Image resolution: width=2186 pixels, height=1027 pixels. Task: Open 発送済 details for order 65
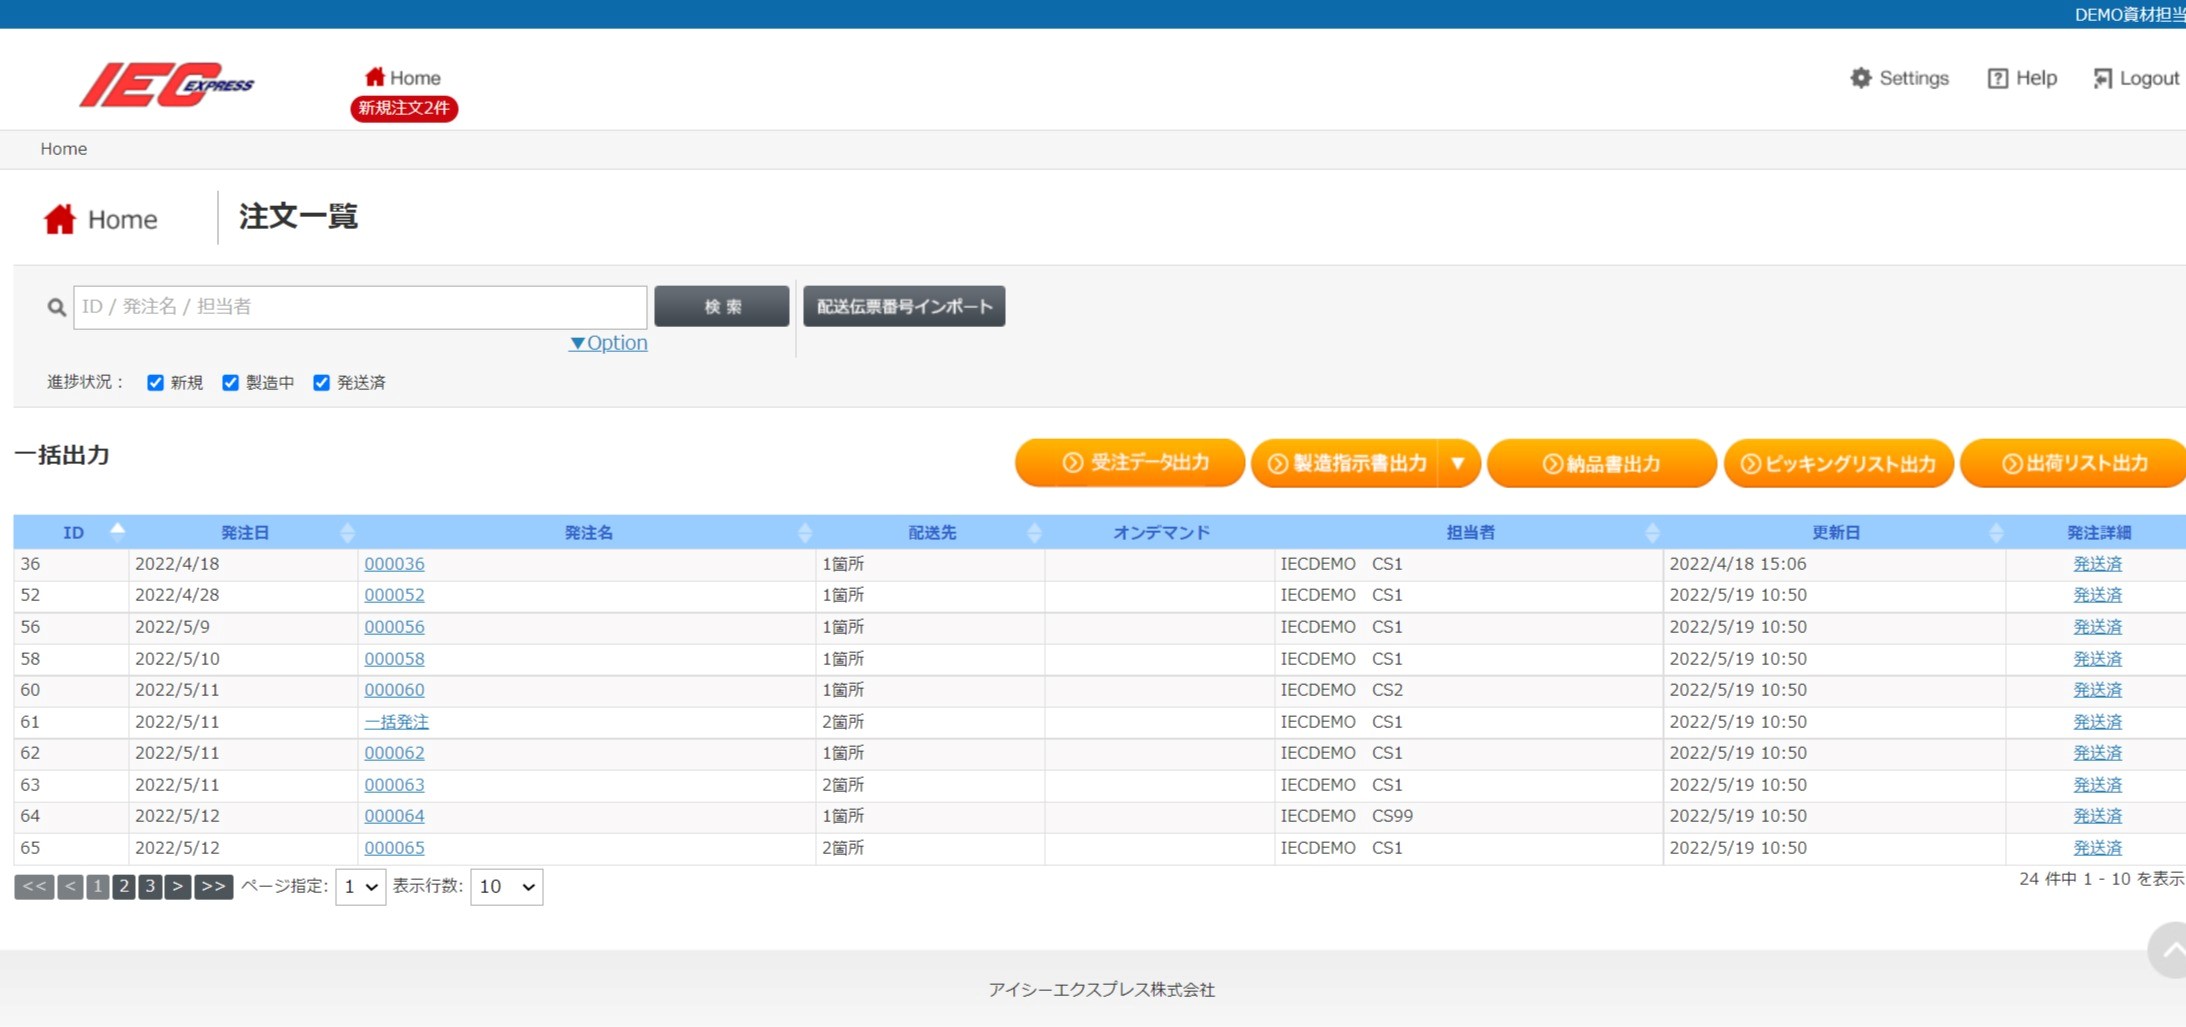[2097, 848]
